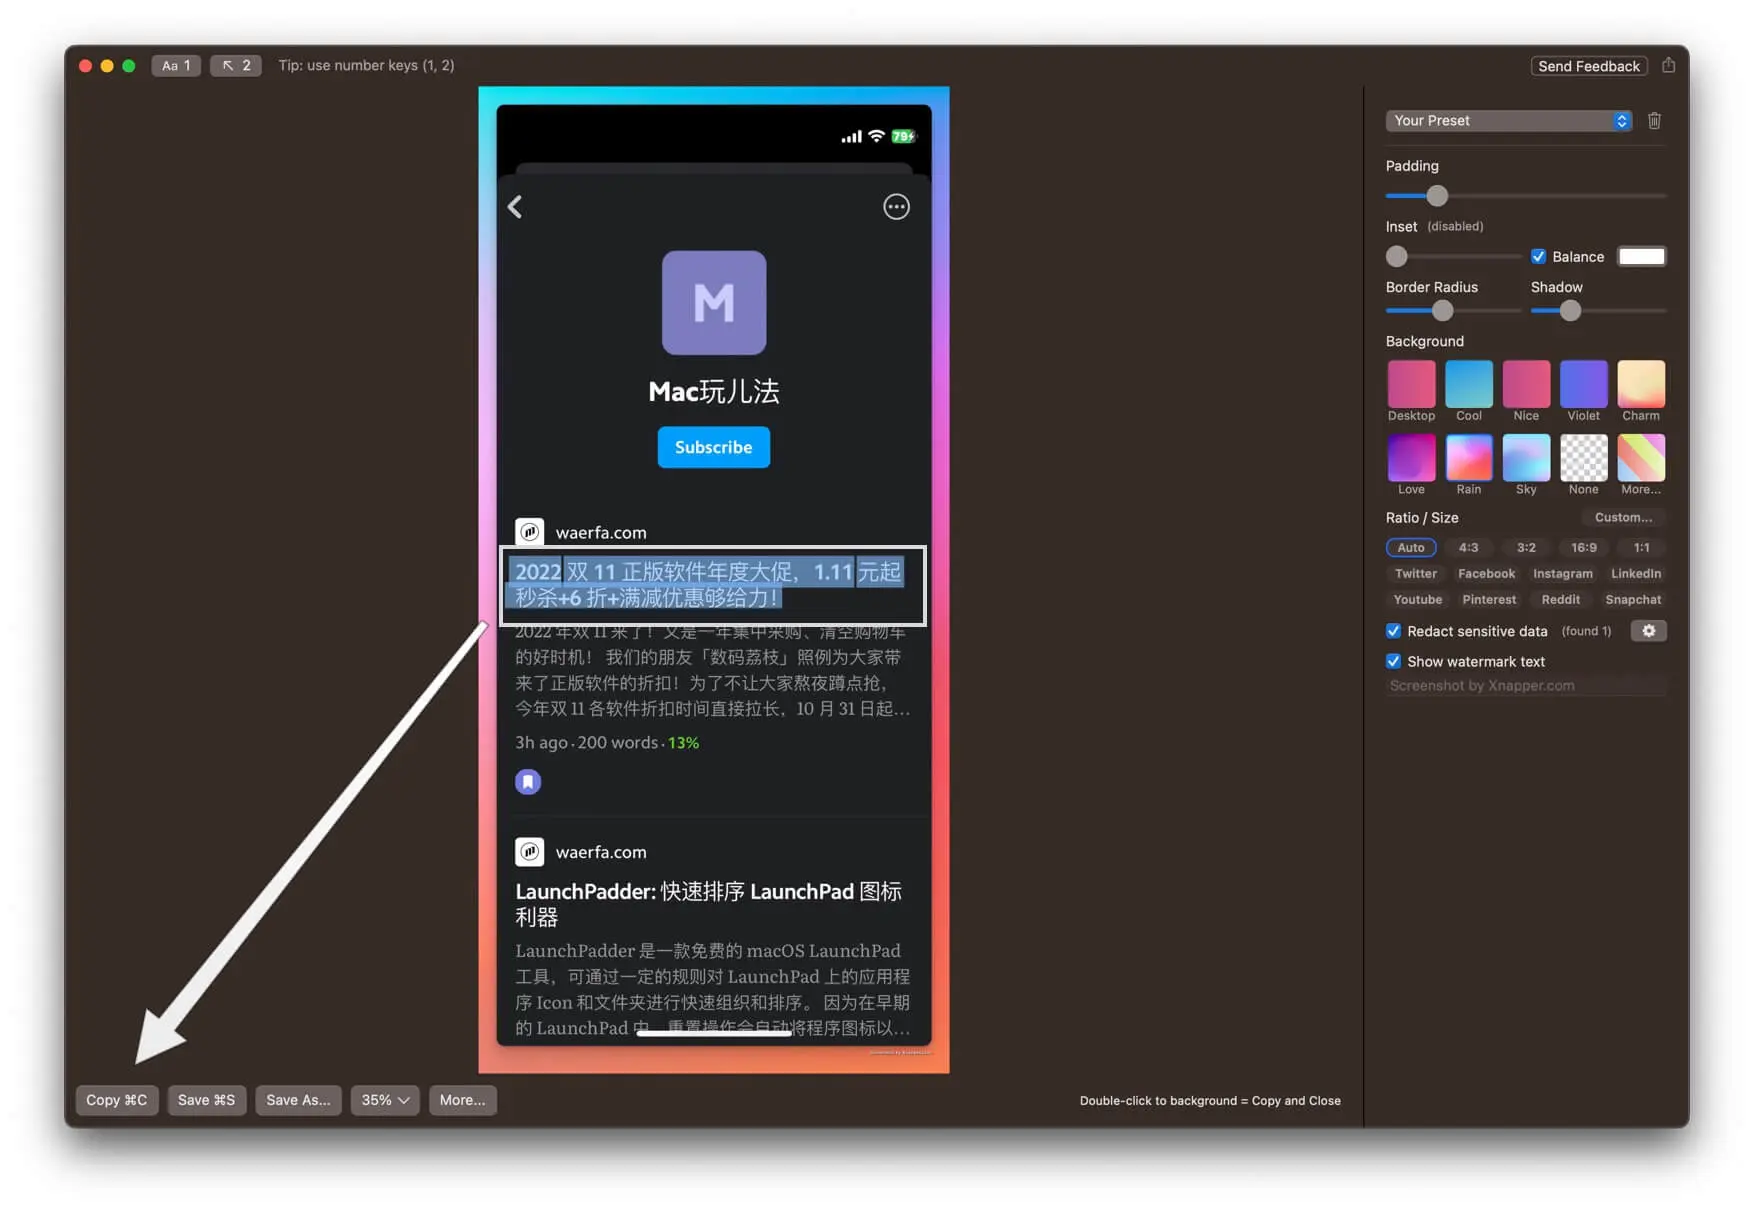Click the Copy ⌘C button

point(116,1100)
